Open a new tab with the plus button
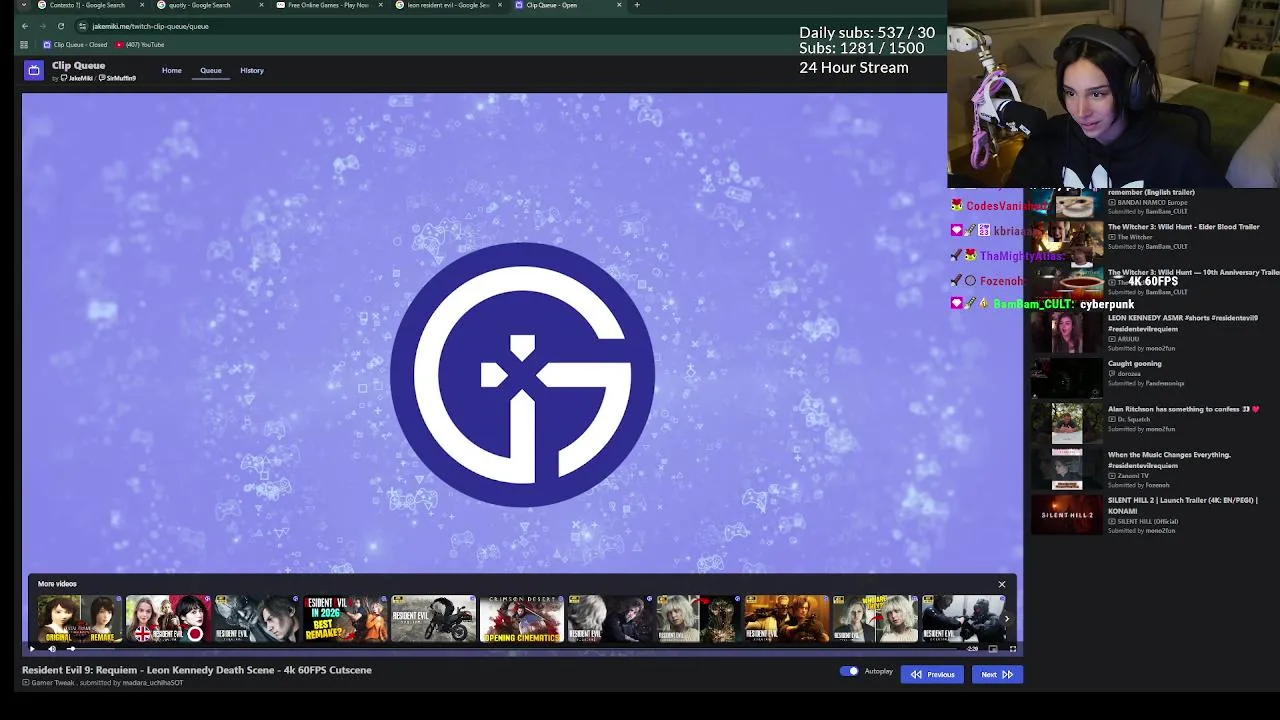The height and width of the screenshot is (720, 1280). pos(637,5)
